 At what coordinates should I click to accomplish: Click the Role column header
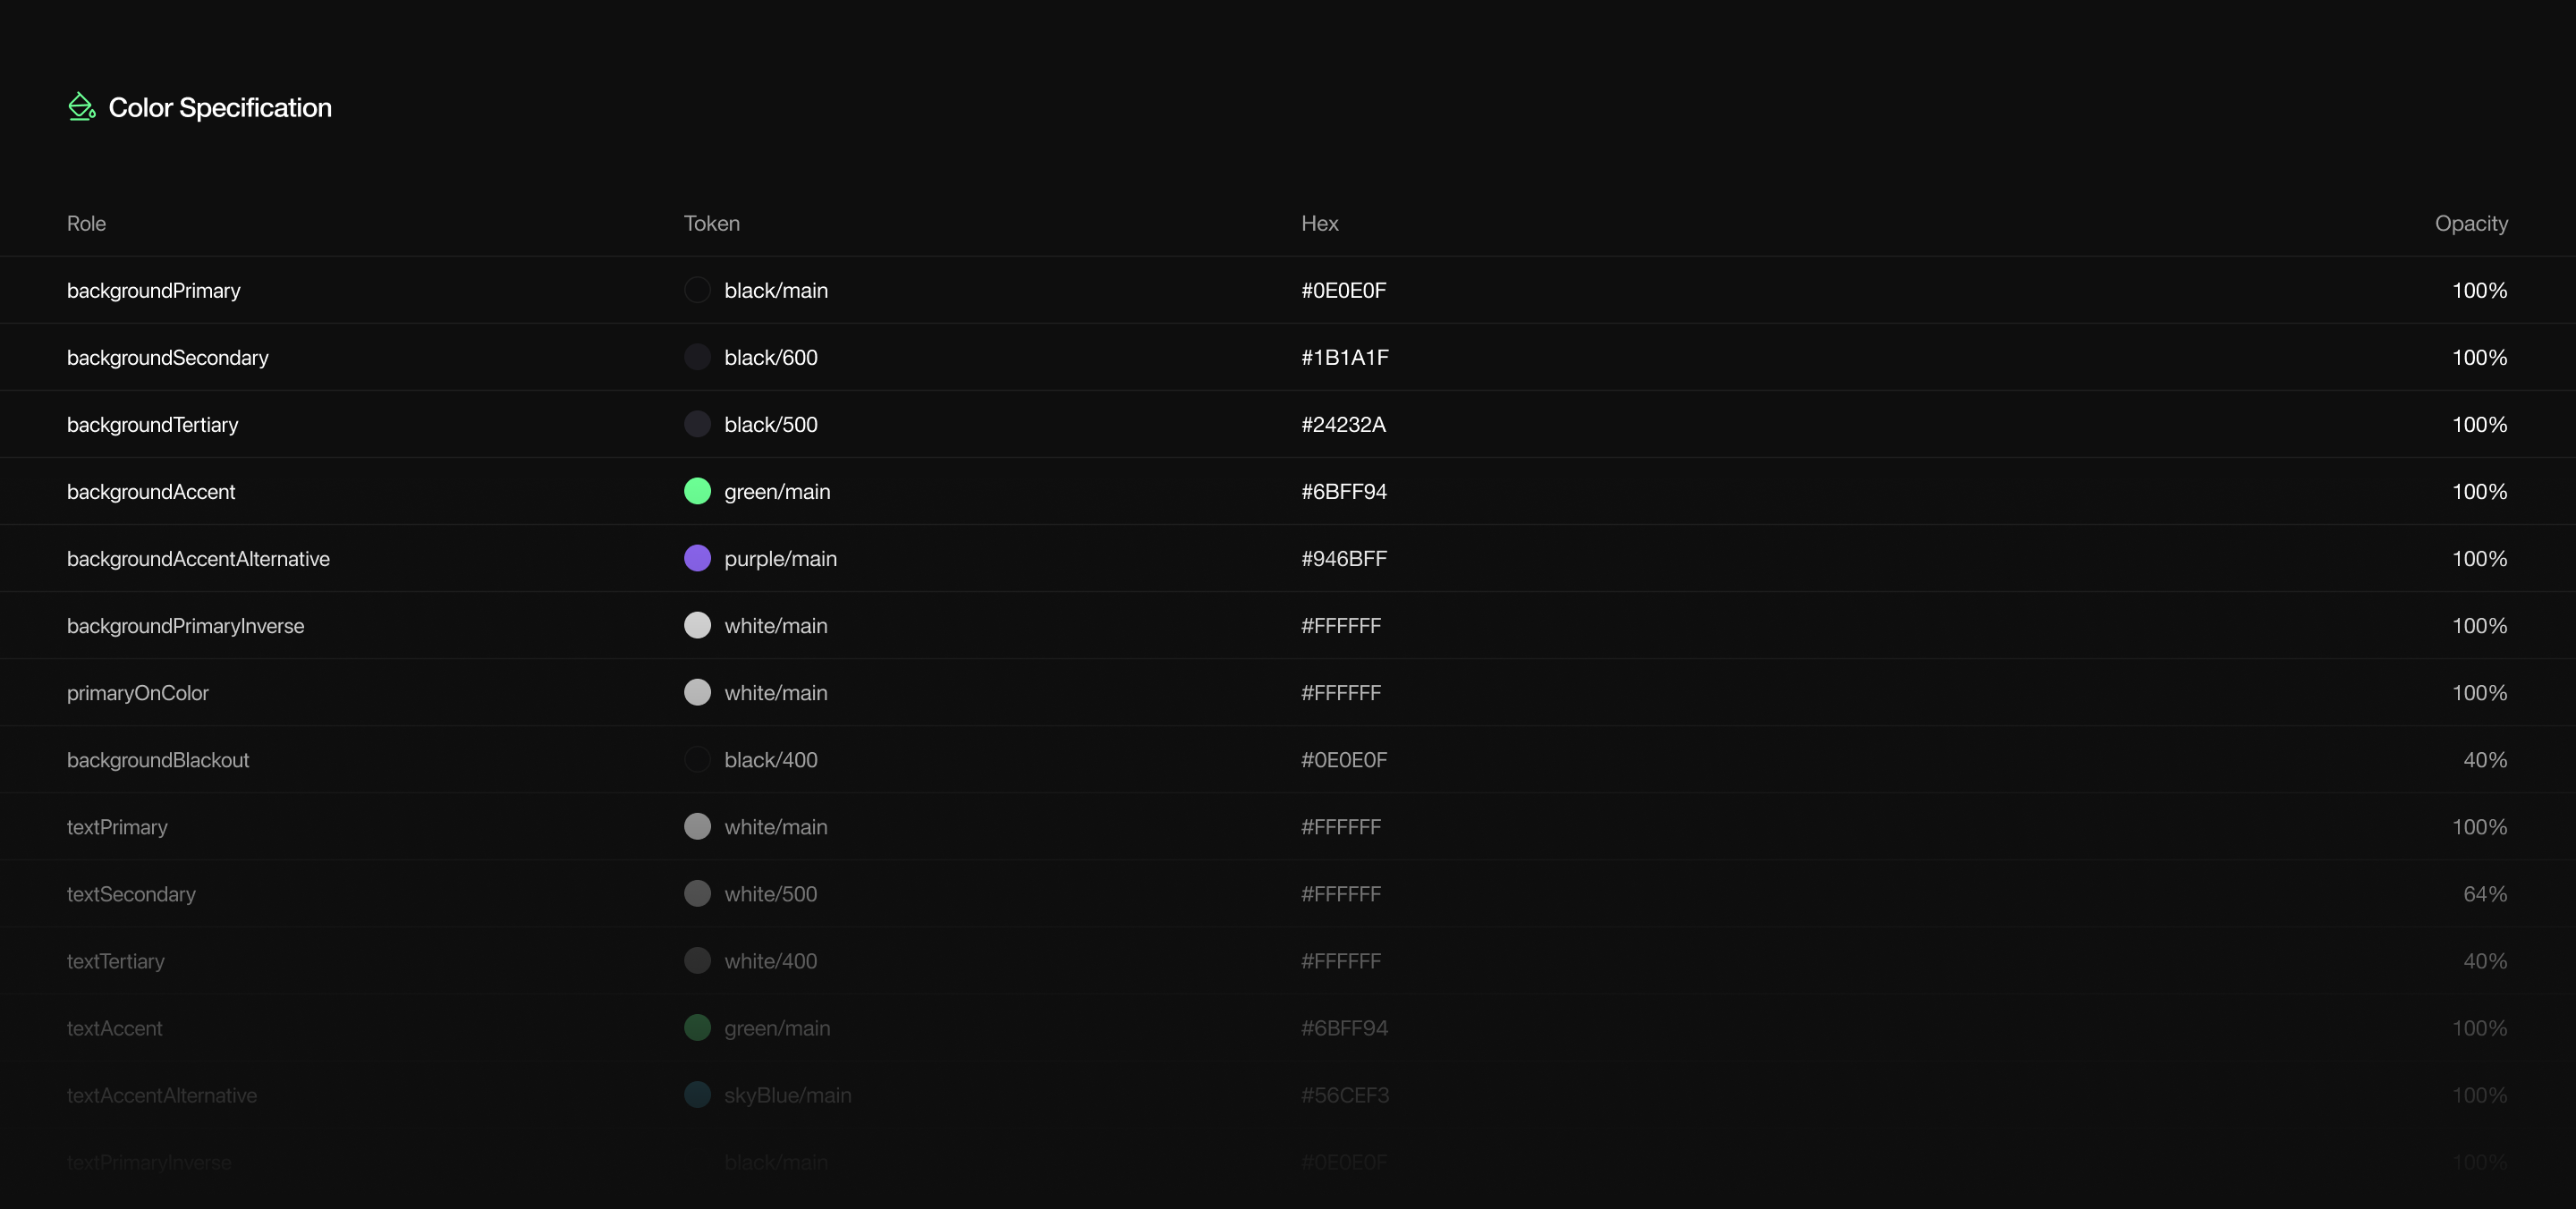pos(86,223)
